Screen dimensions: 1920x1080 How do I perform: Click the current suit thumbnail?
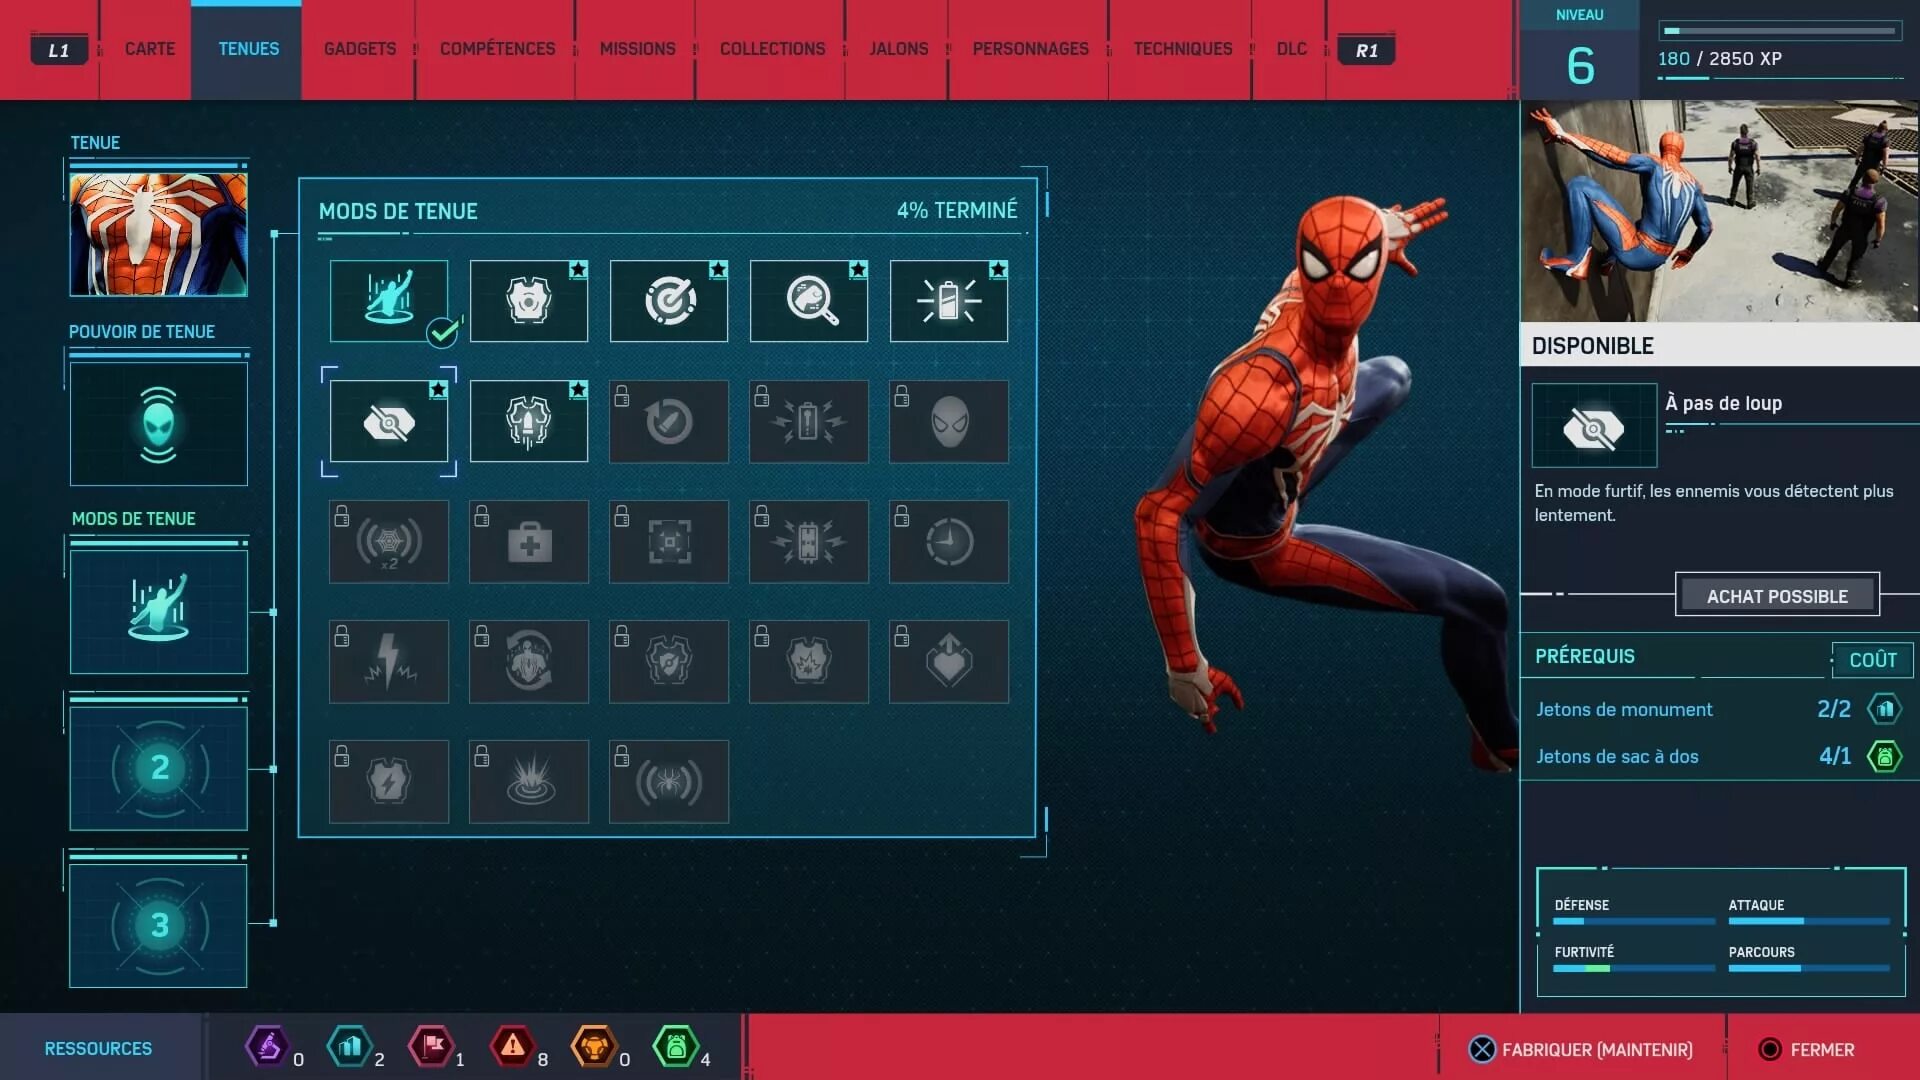158,235
